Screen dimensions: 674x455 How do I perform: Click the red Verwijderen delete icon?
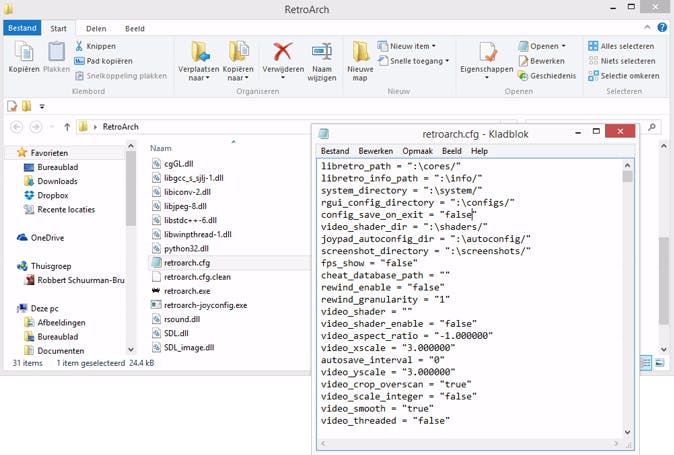coord(282,52)
